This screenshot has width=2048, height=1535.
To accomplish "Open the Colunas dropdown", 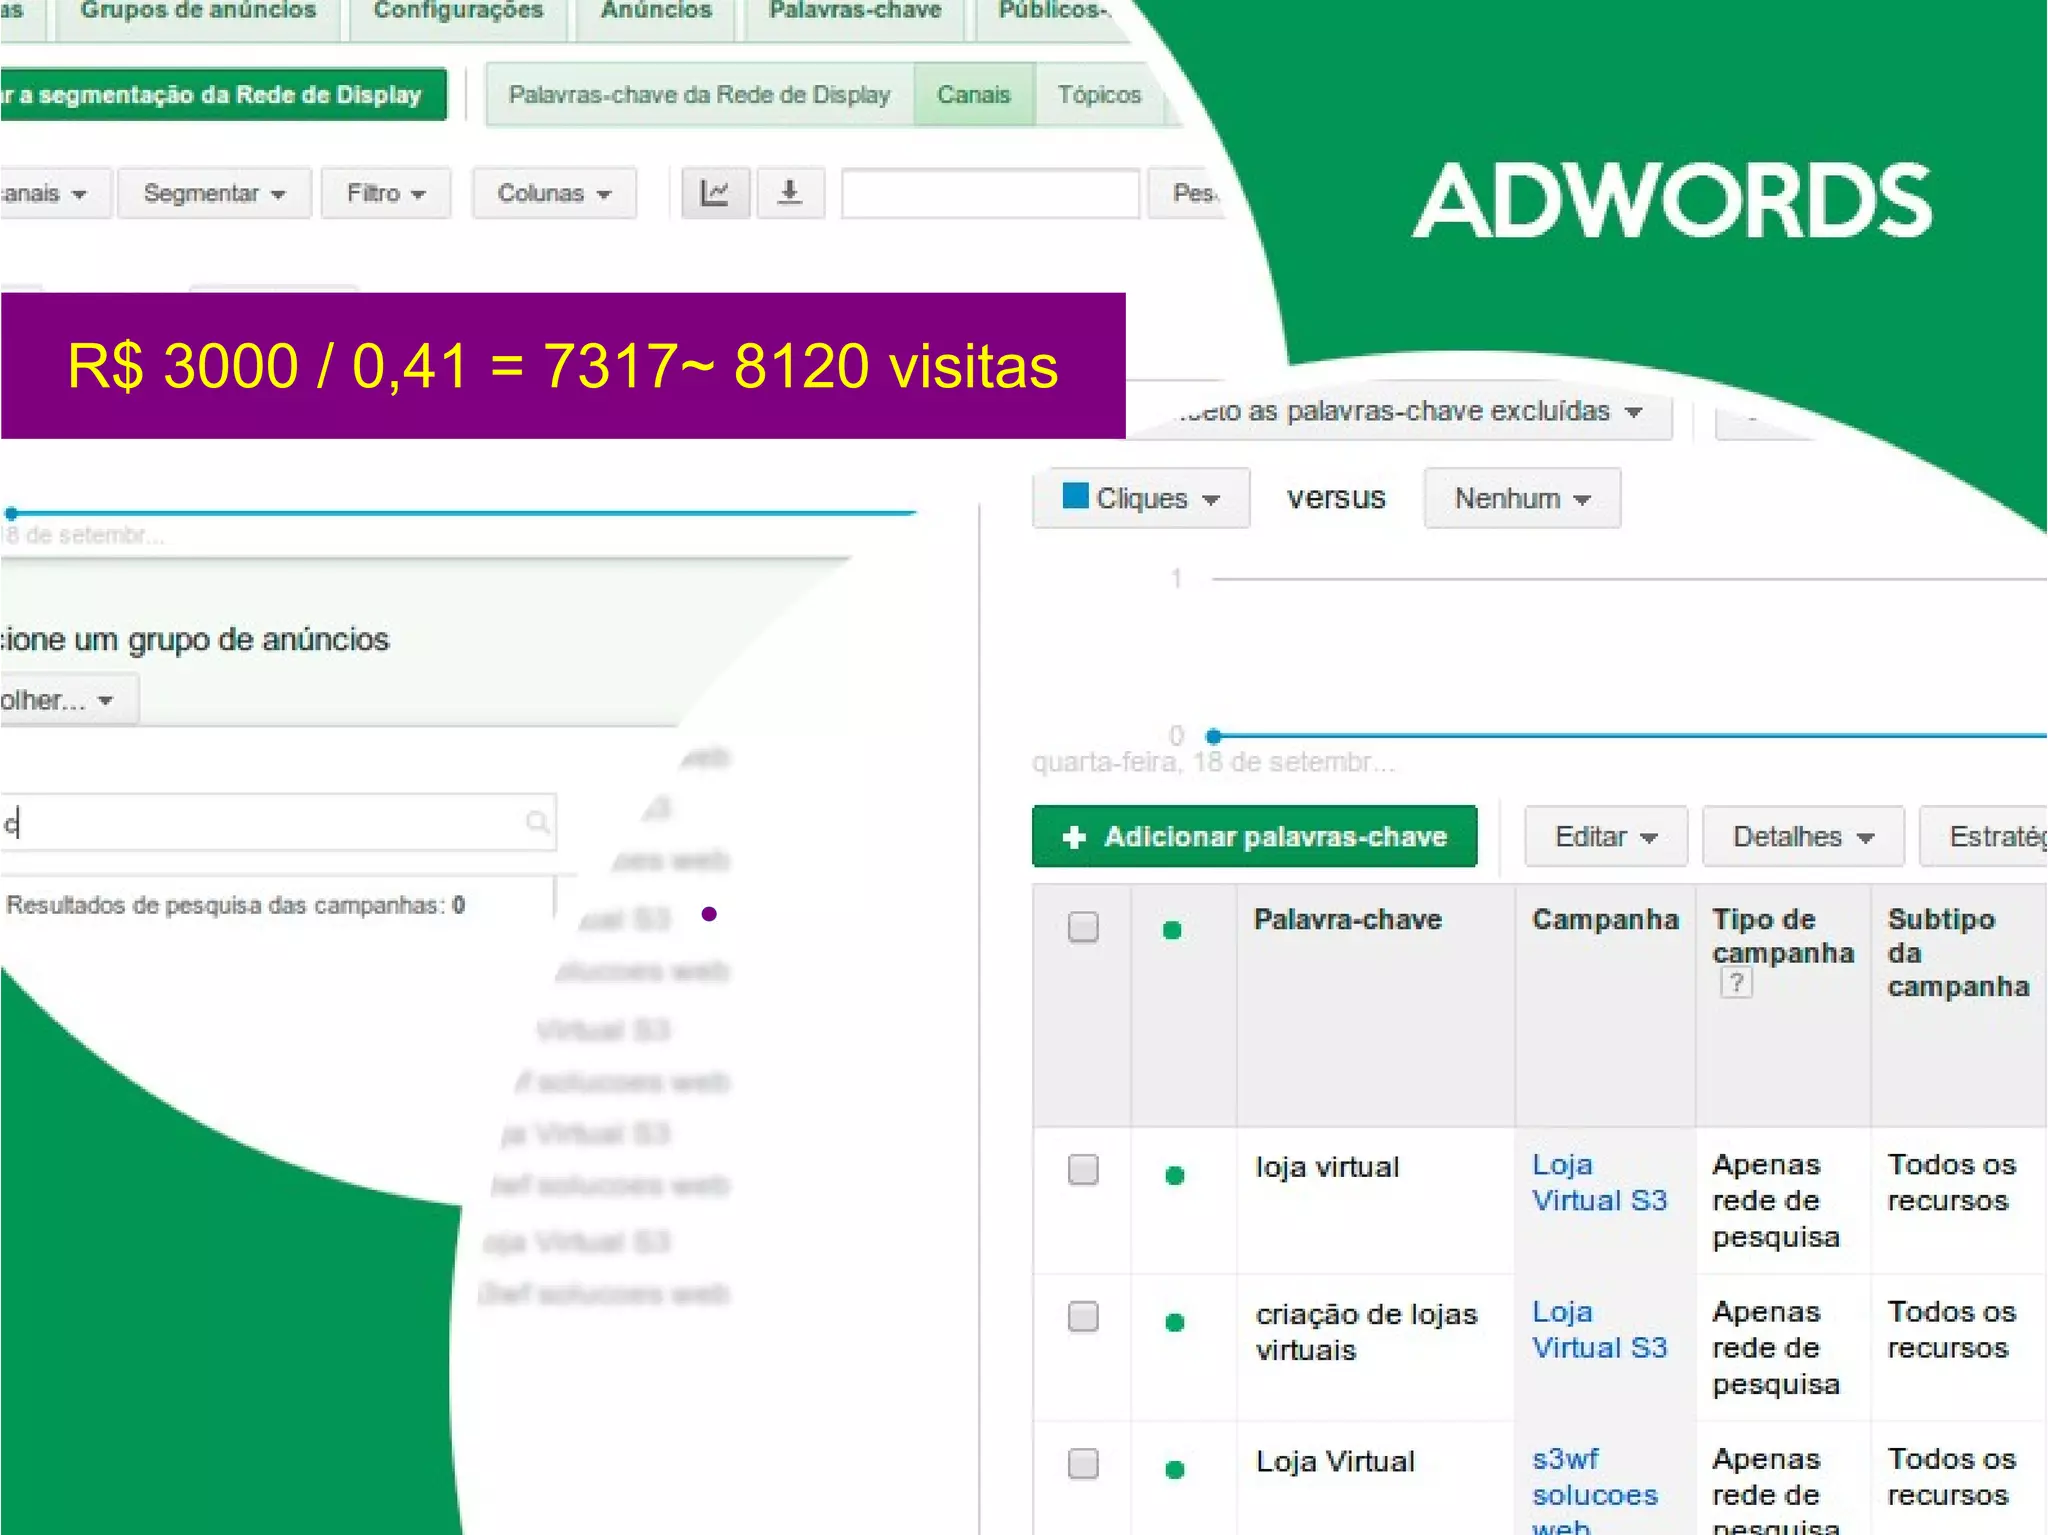I will pos(554,193).
